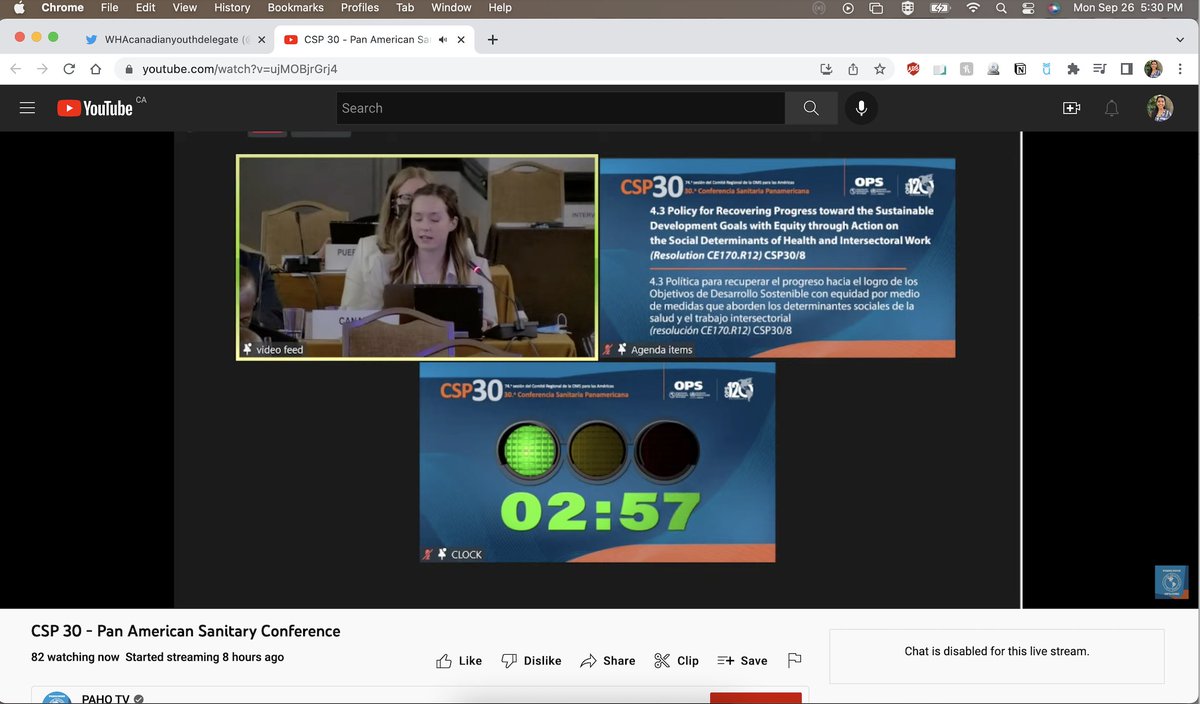Open the webcam-style extension icon
This screenshot has width=1200, height=704.
(993, 69)
